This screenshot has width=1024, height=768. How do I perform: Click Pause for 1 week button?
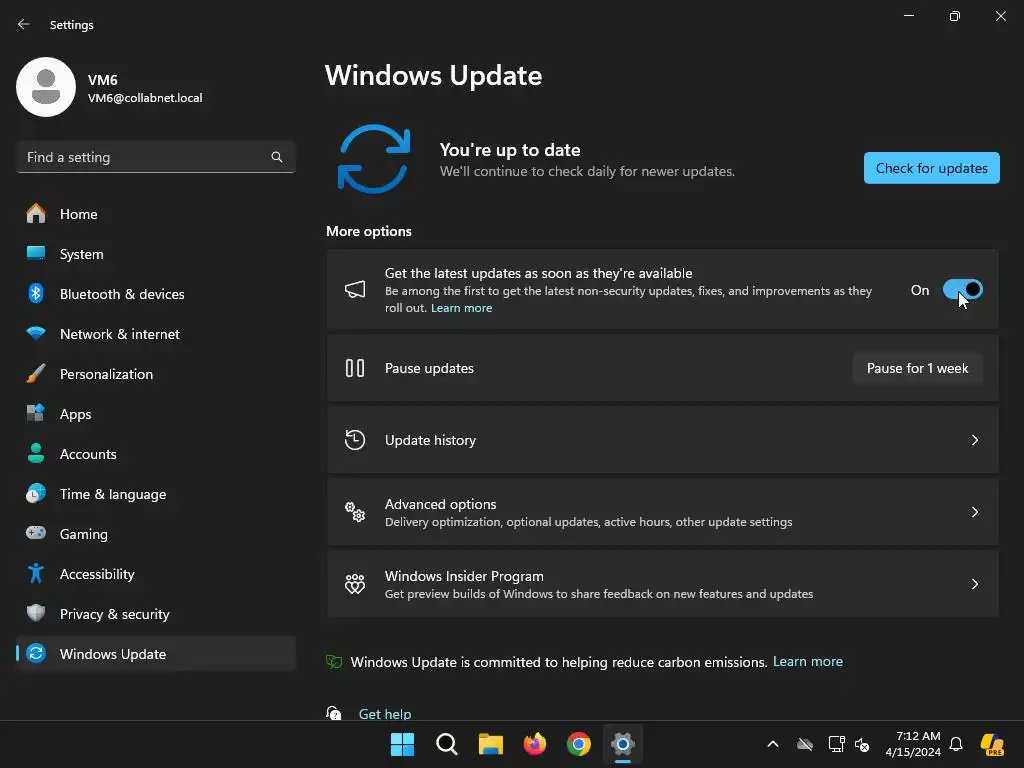917,368
